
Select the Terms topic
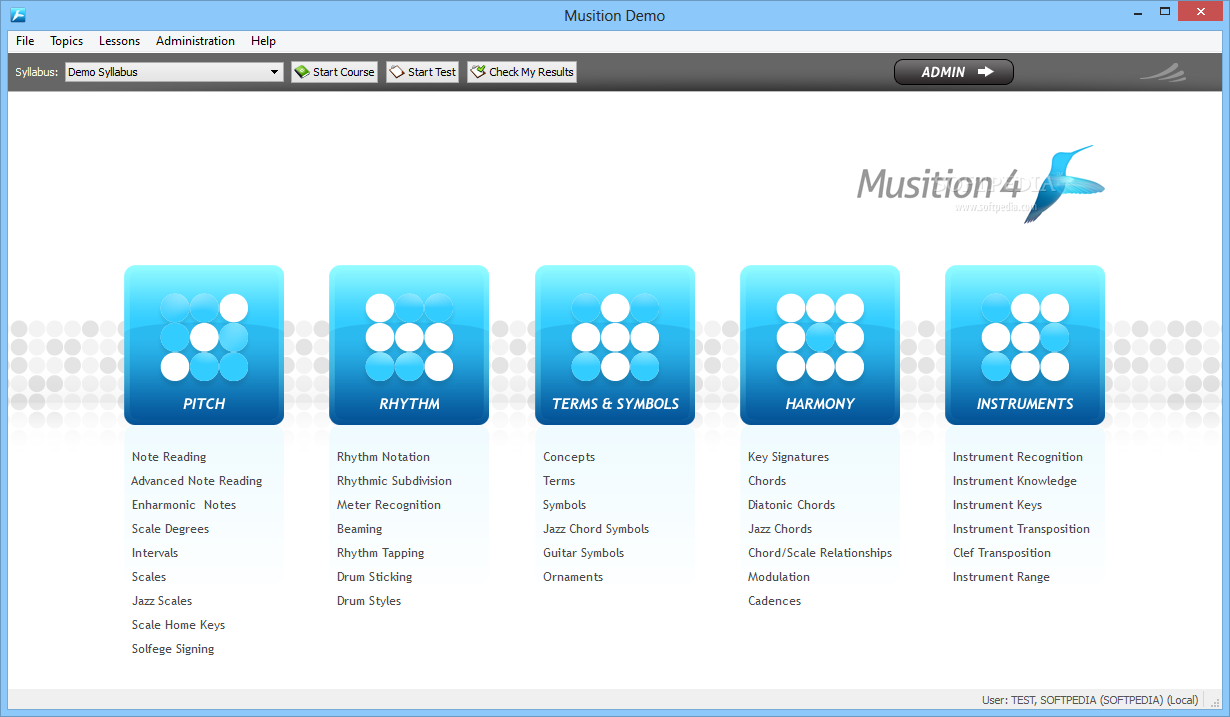click(559, 481)
